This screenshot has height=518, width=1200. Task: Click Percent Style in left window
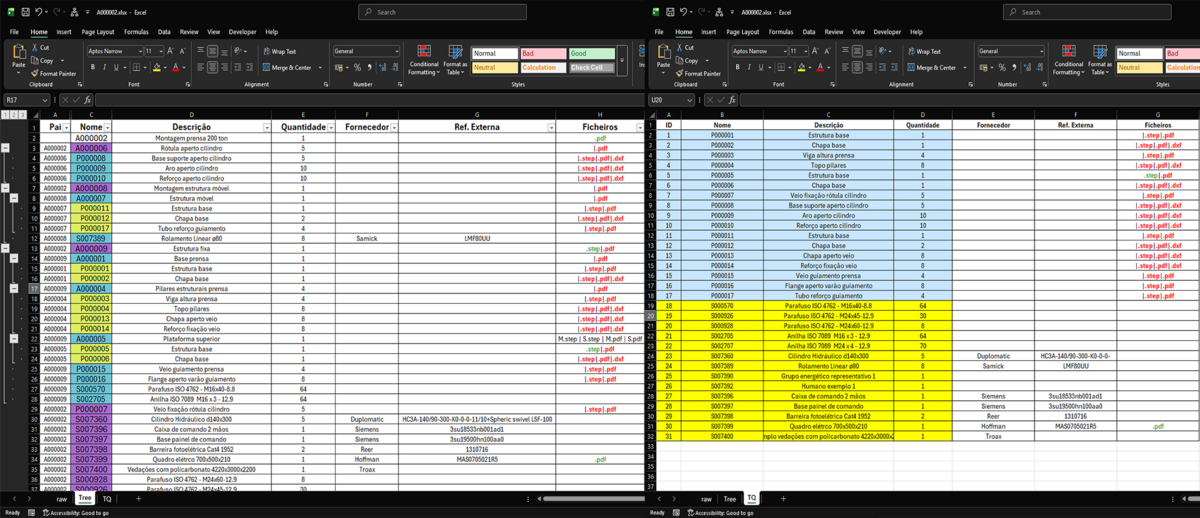click(x=358, y=67)
